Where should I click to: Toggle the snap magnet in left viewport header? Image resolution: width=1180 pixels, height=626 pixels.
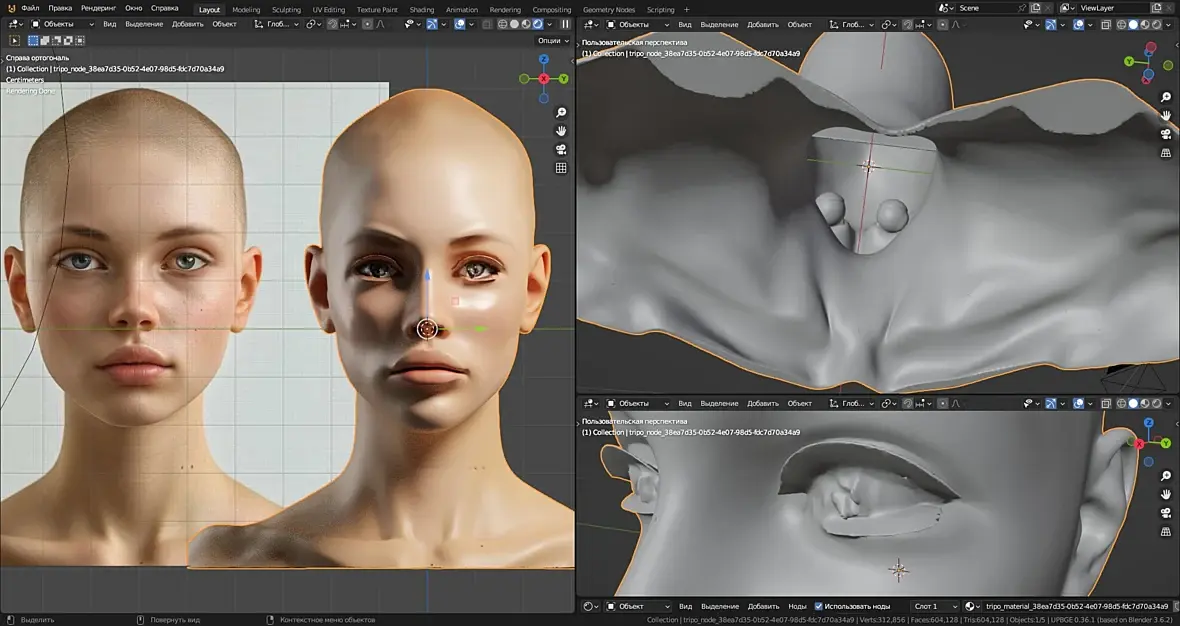click(334, 24)
